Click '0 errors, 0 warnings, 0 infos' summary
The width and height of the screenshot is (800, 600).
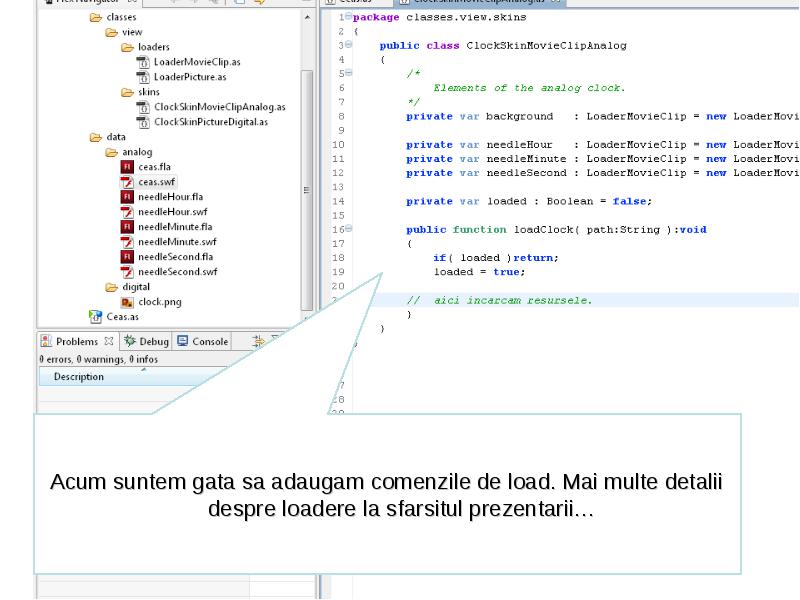[x=98, y=360]
